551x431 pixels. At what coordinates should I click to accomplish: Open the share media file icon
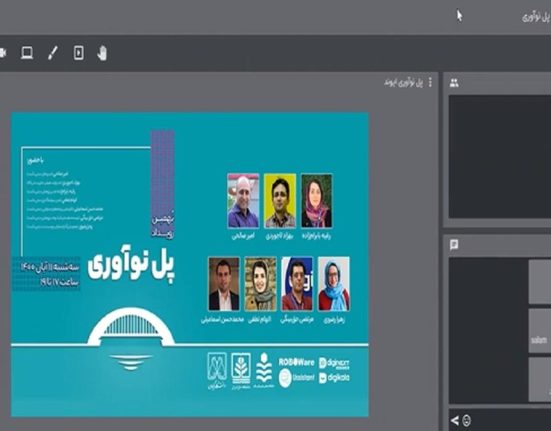(x=79, y=53)
